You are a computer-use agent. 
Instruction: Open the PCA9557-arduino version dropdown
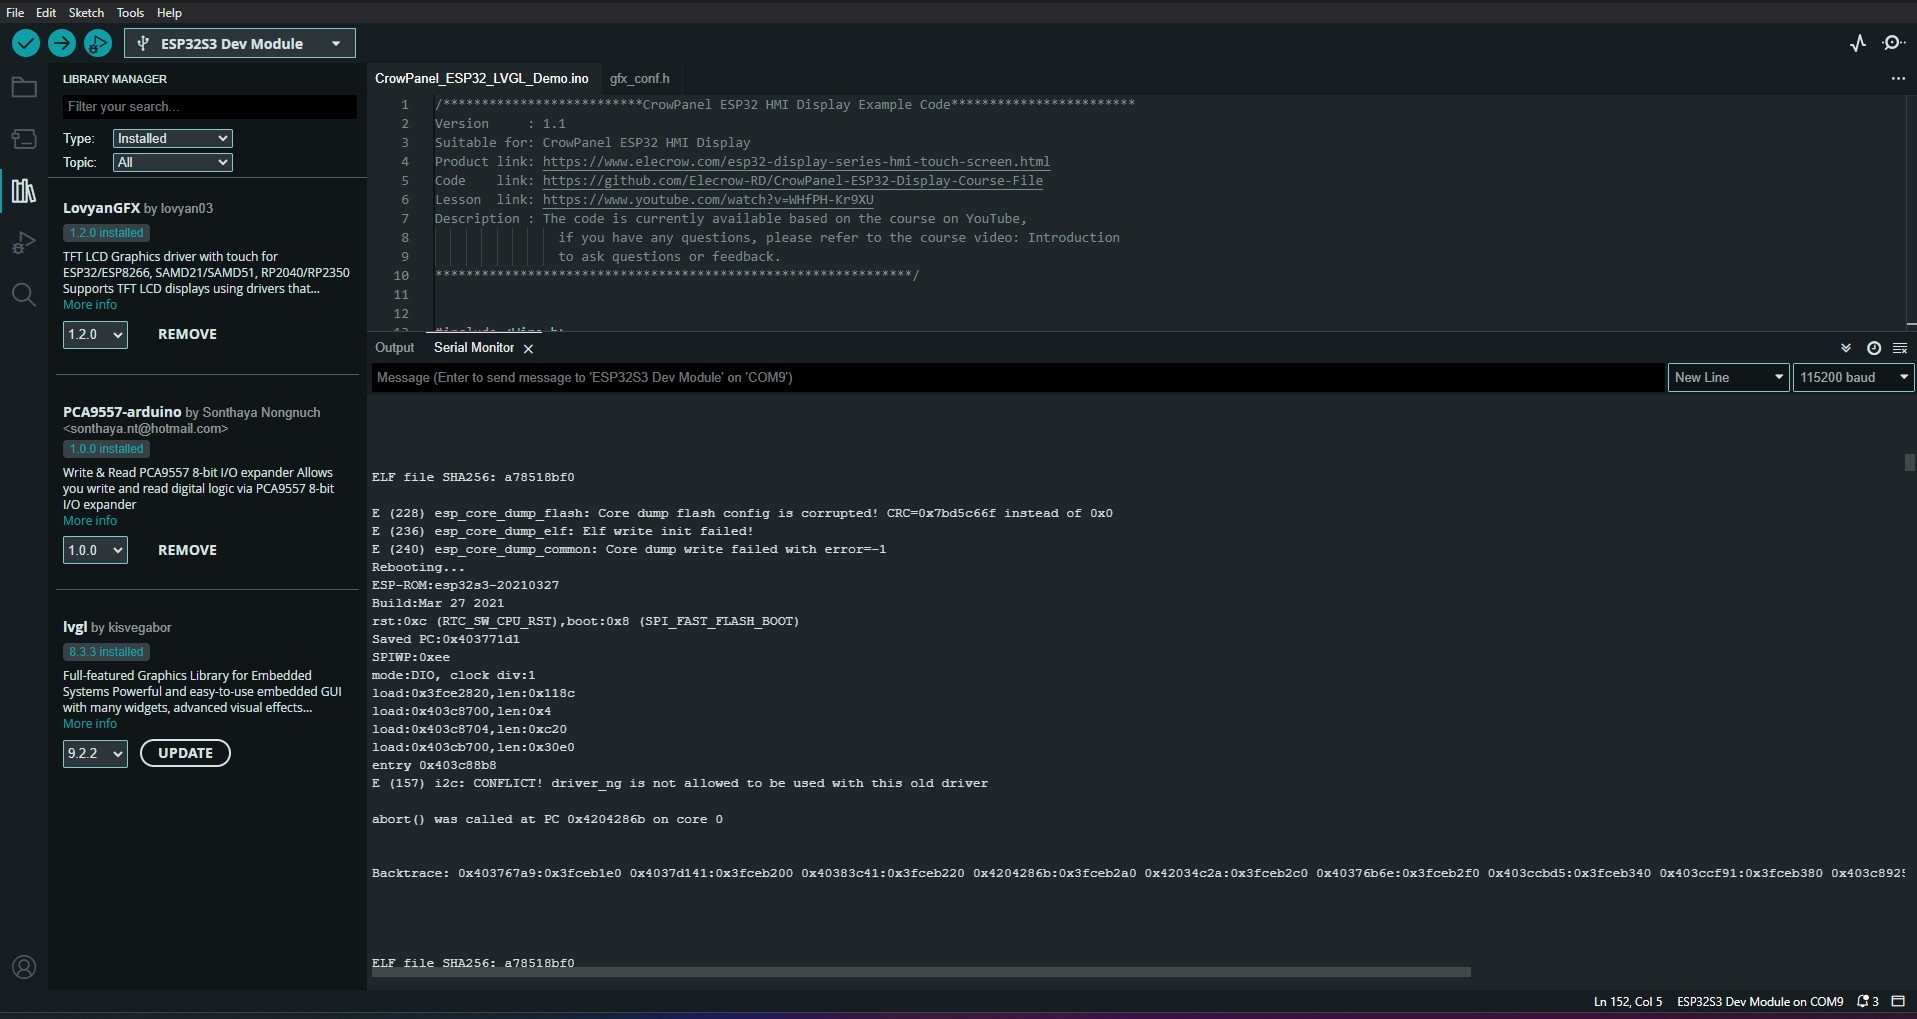coord(95,550)
